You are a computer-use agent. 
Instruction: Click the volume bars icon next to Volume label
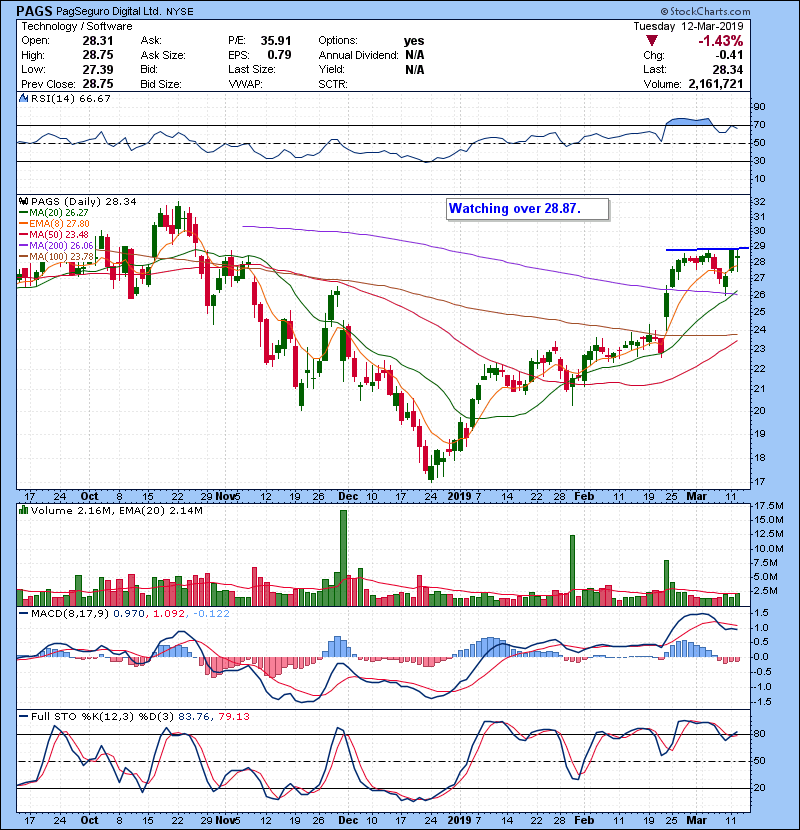click(23, 510)
